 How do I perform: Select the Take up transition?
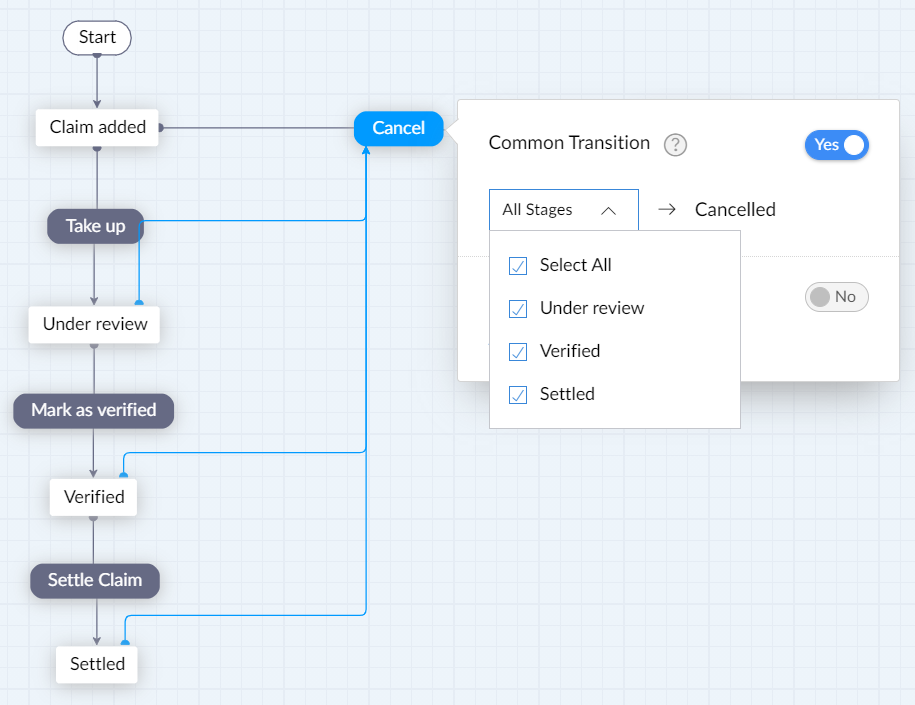[x=95, y=226]
